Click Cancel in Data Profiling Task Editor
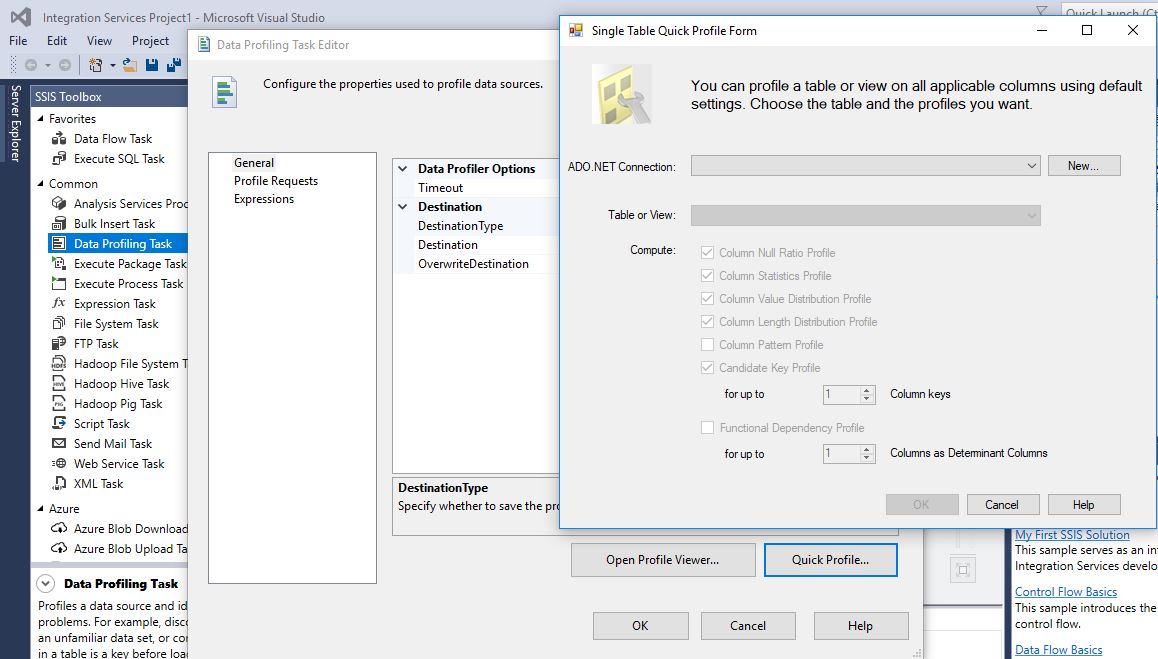 [x=748, y=626]
